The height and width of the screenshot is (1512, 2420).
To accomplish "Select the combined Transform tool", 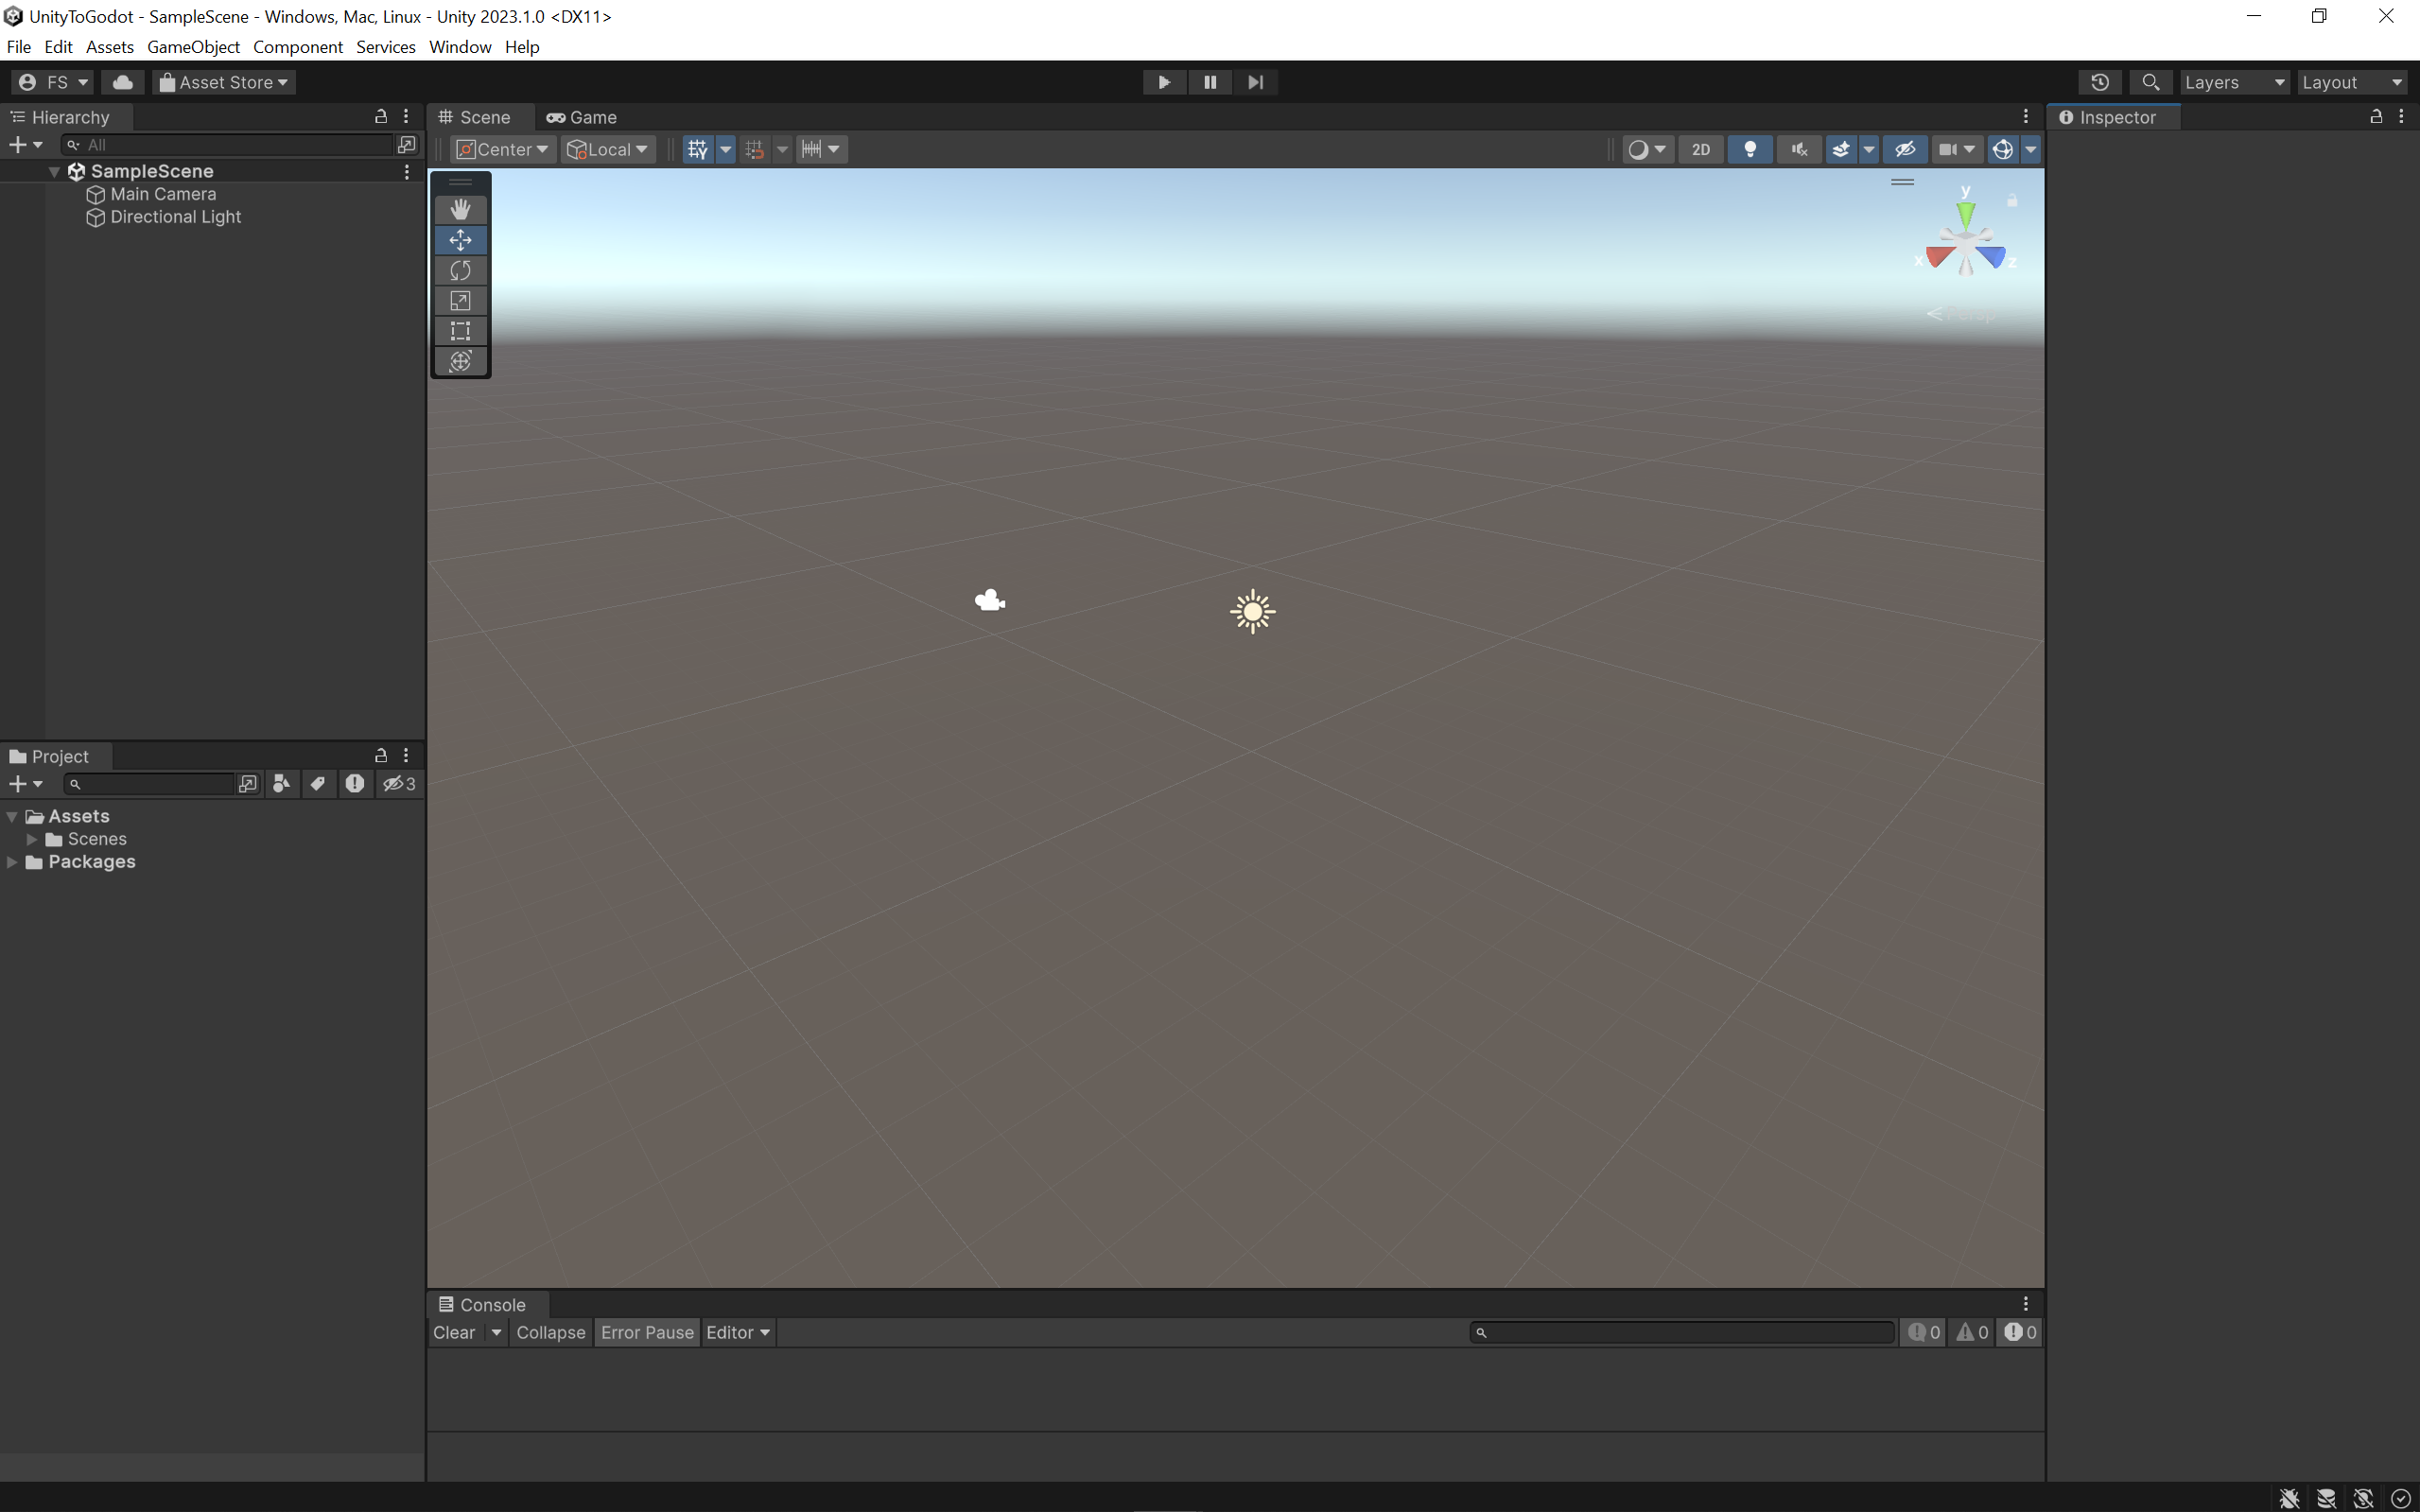I will [460, 361].
